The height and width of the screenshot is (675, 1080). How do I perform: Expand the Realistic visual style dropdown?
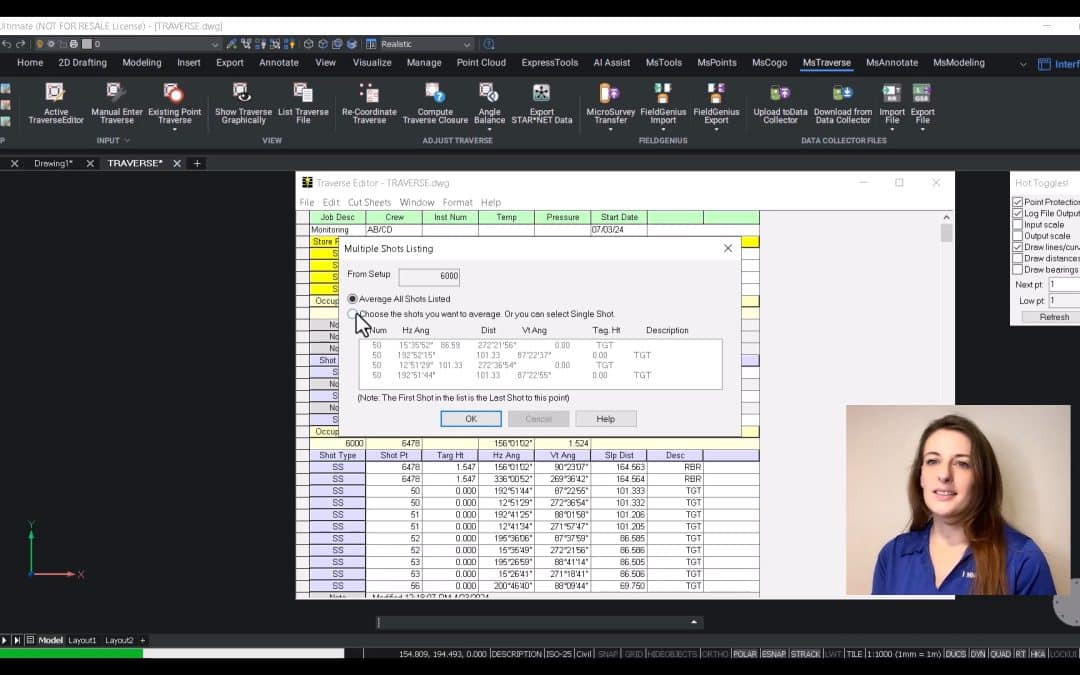(467, 44)
